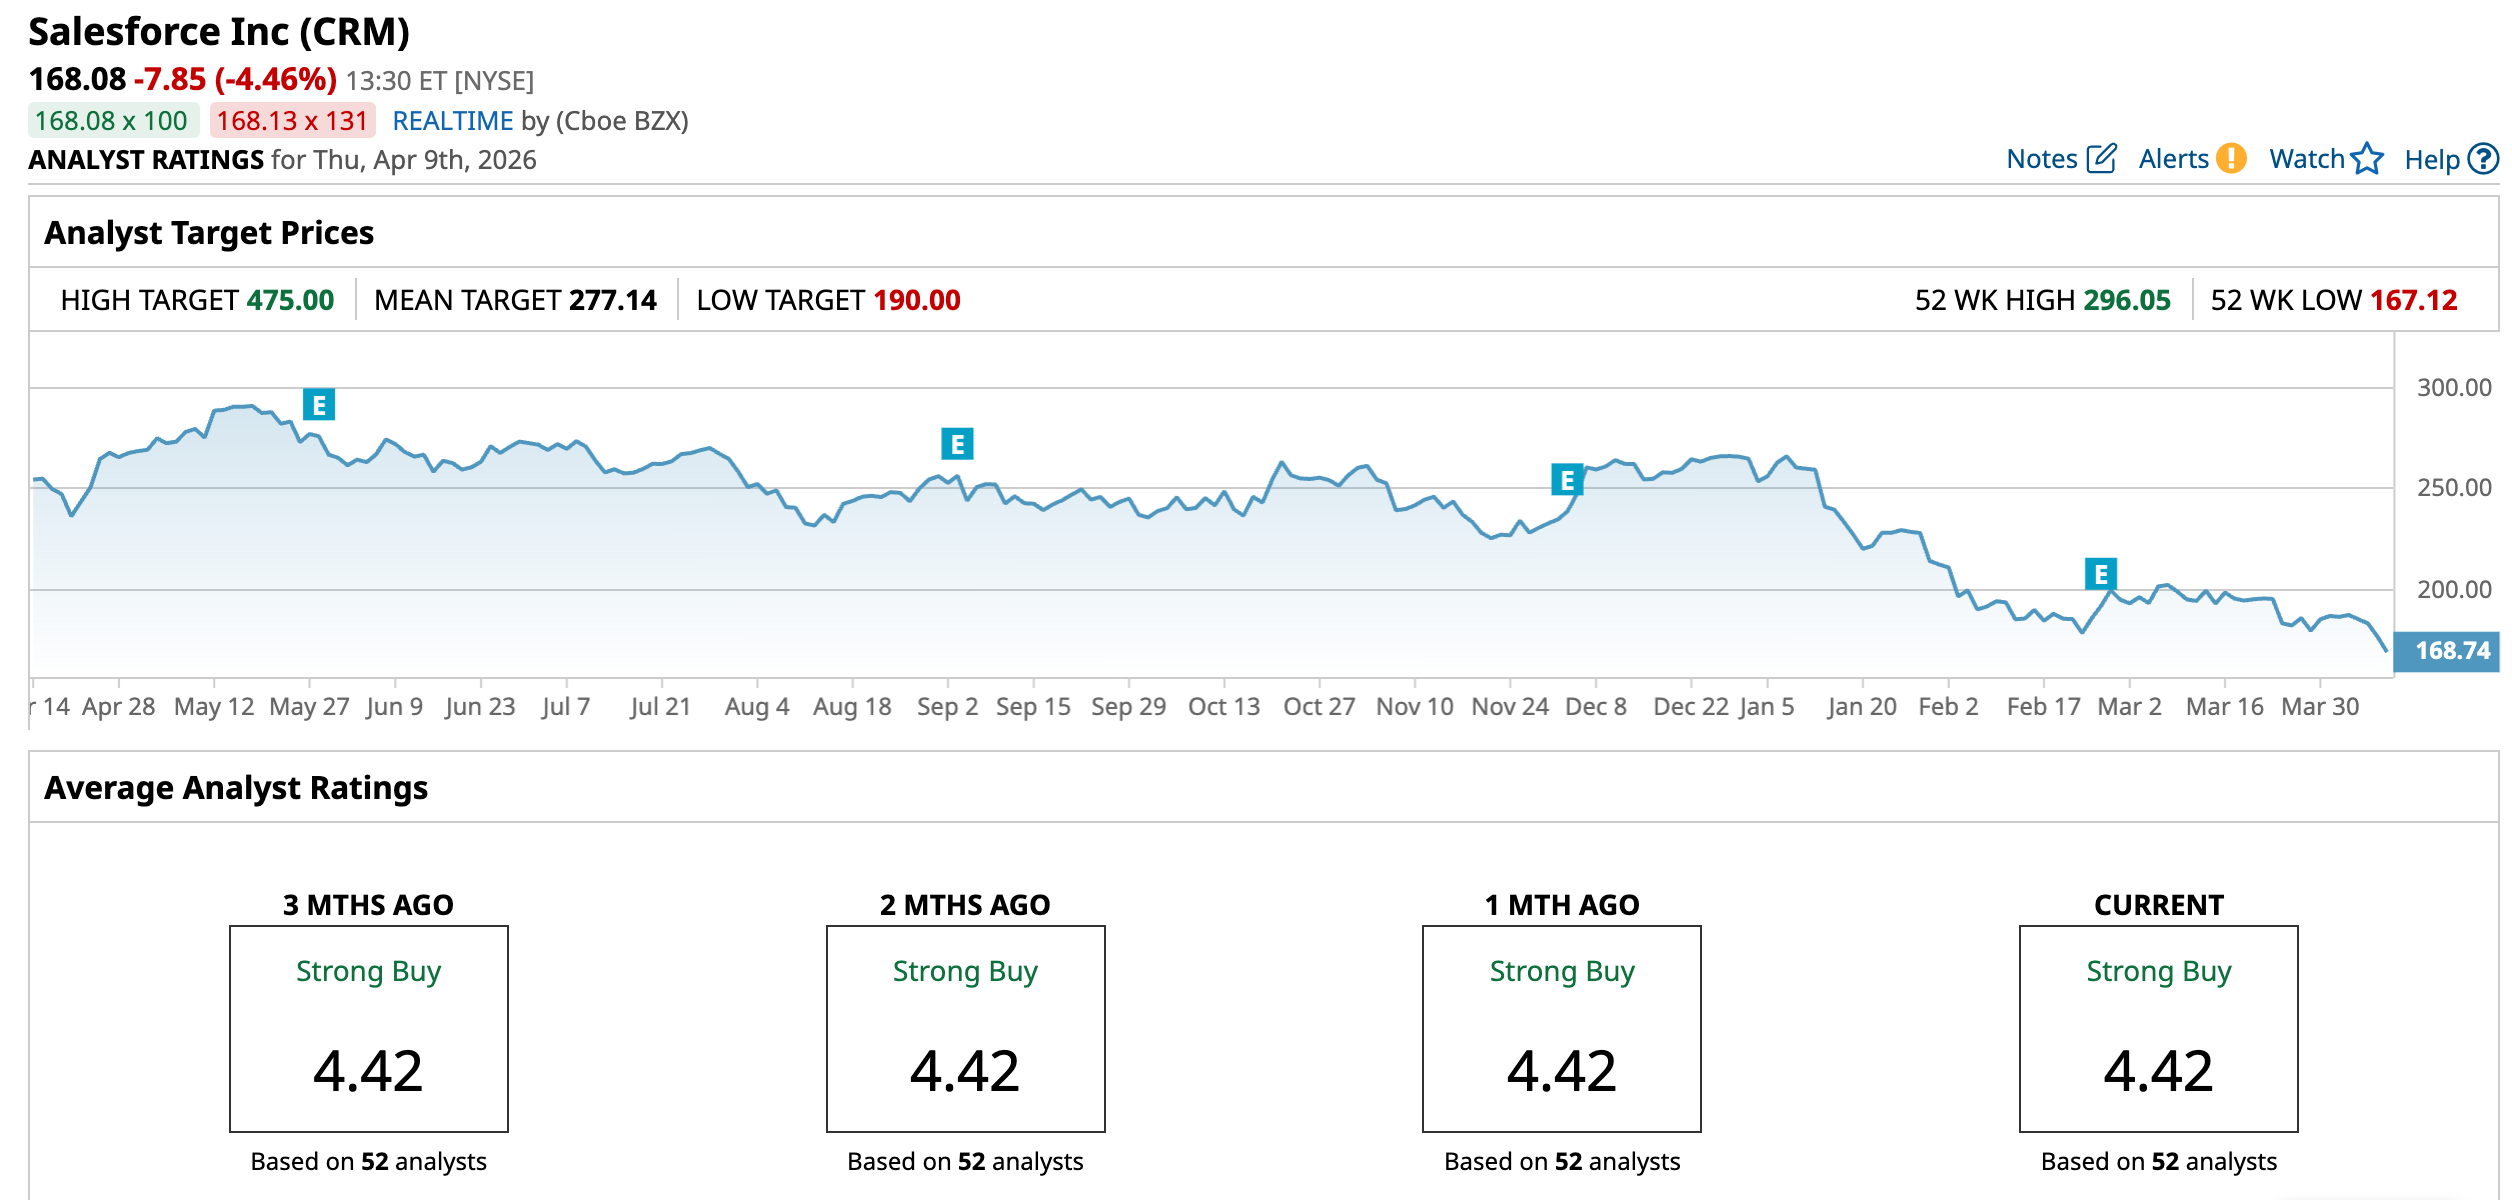2512x1200 pixels.
Task: Select the CURRENT Strong Buy rating box
Action: click(x=2158, y=1028)
